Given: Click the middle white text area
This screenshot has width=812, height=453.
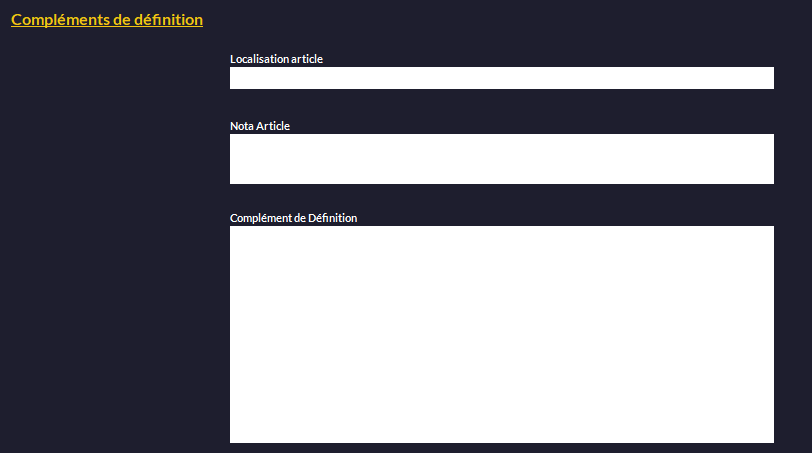Looking at the screenshot, I should click(501, 159).
